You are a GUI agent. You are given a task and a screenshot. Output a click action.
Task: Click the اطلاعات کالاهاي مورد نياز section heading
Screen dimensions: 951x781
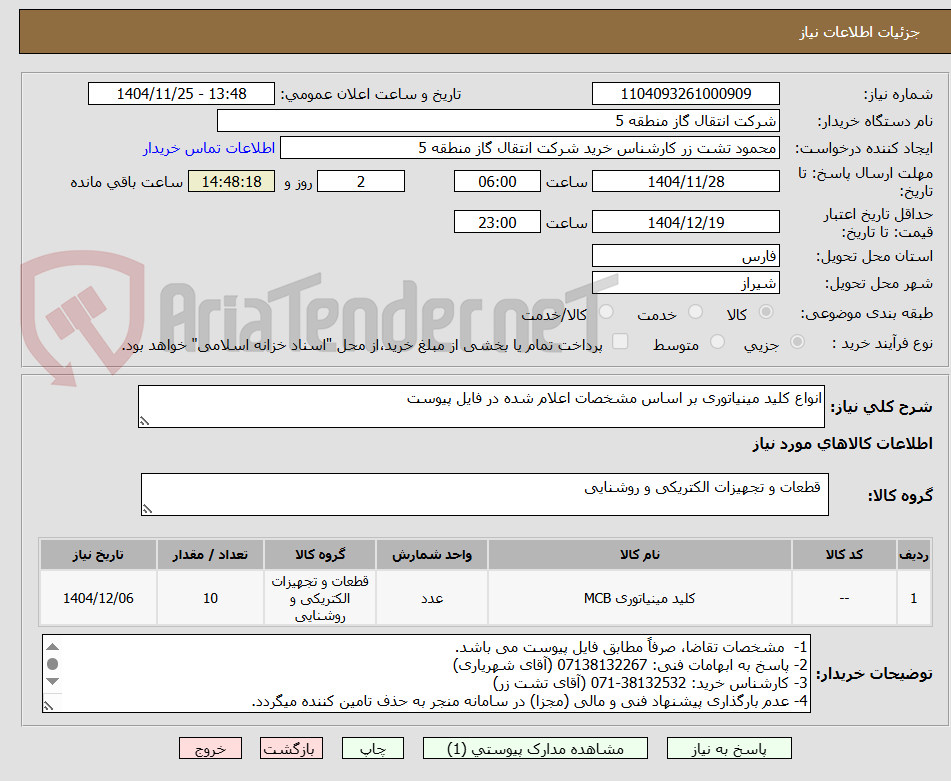point(842,444)
